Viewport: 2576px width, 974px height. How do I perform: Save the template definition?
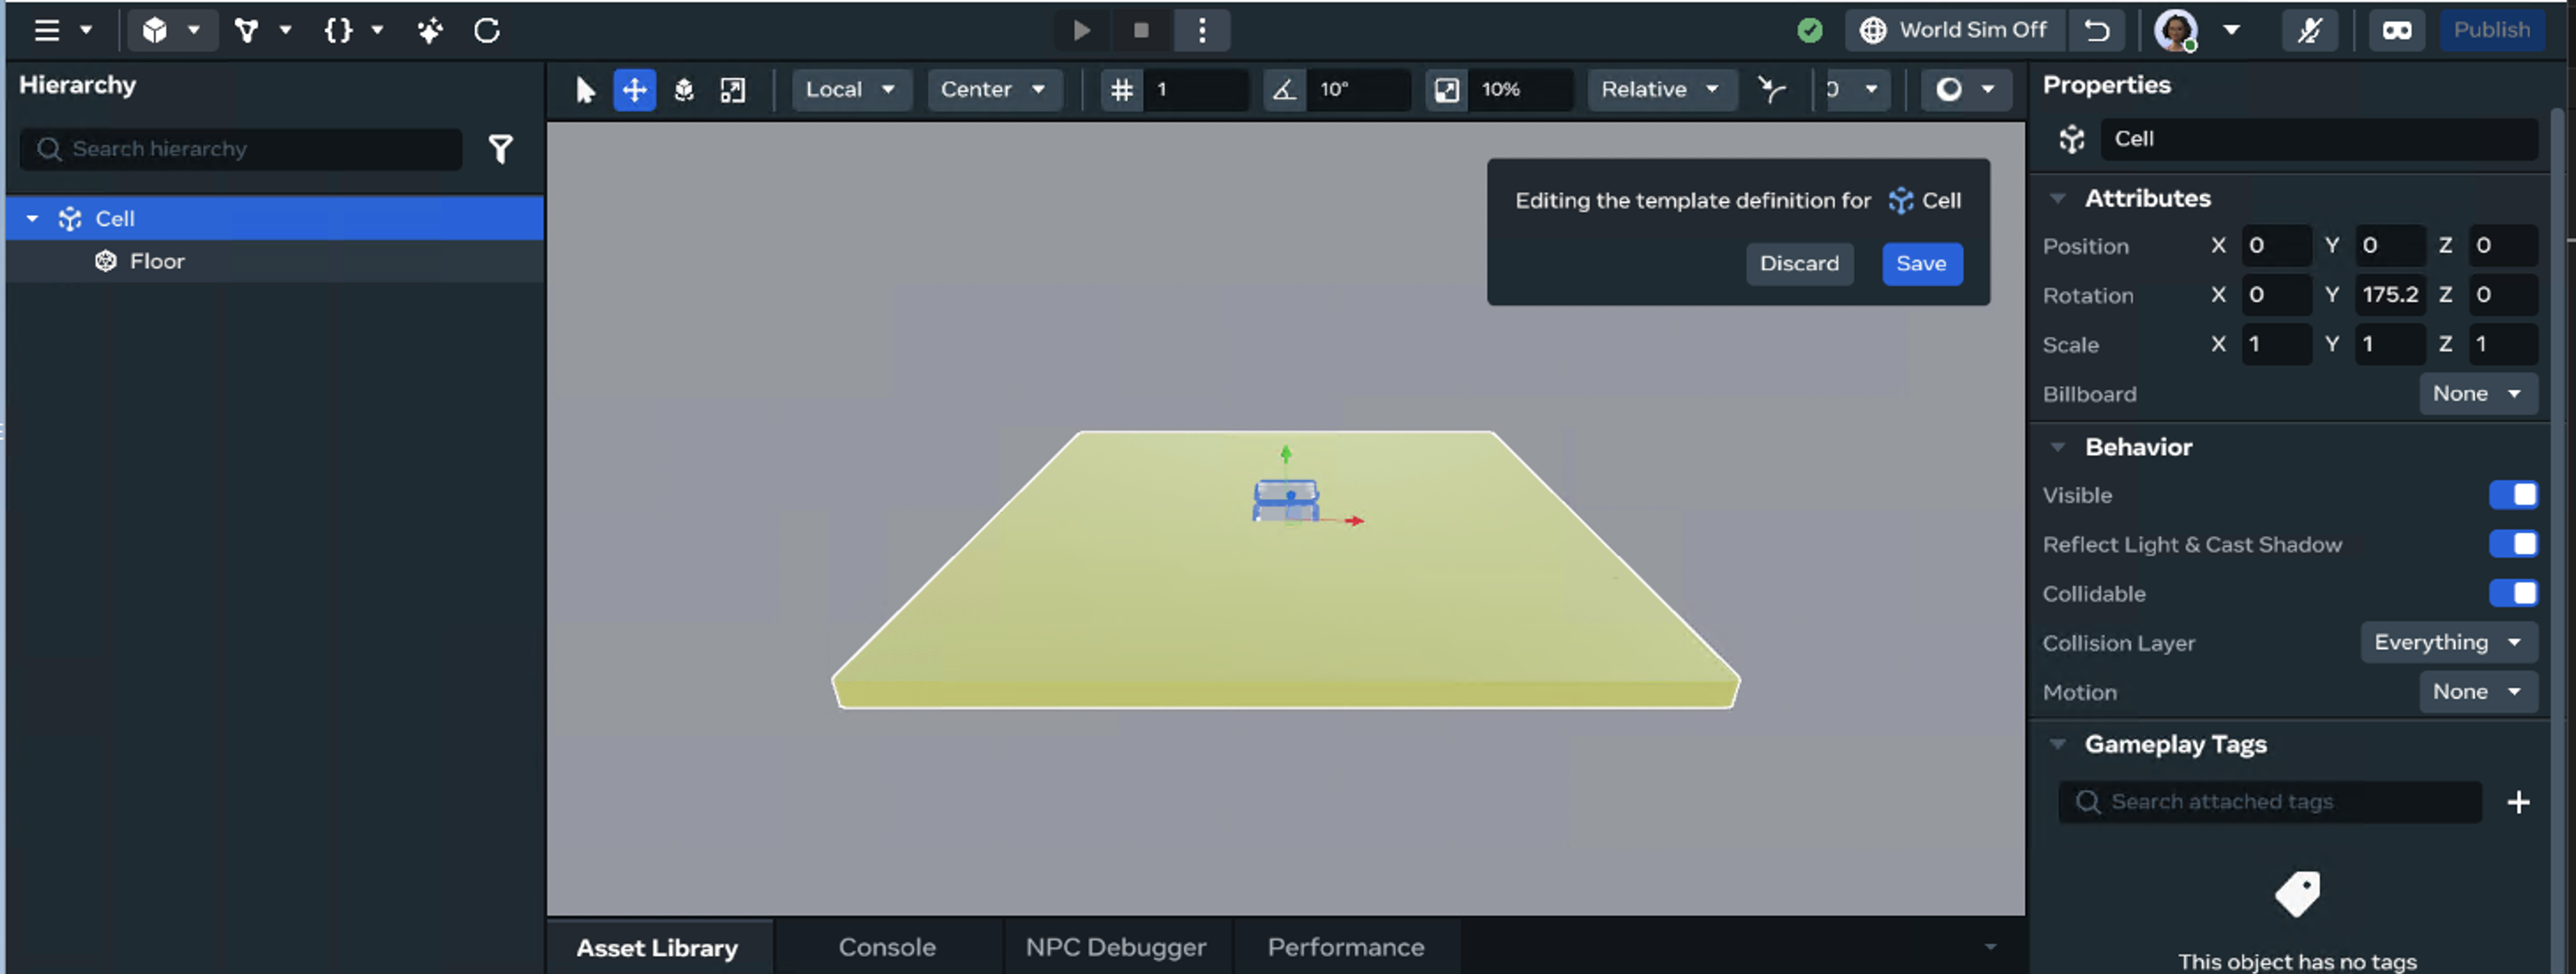tap(1921, 264)
